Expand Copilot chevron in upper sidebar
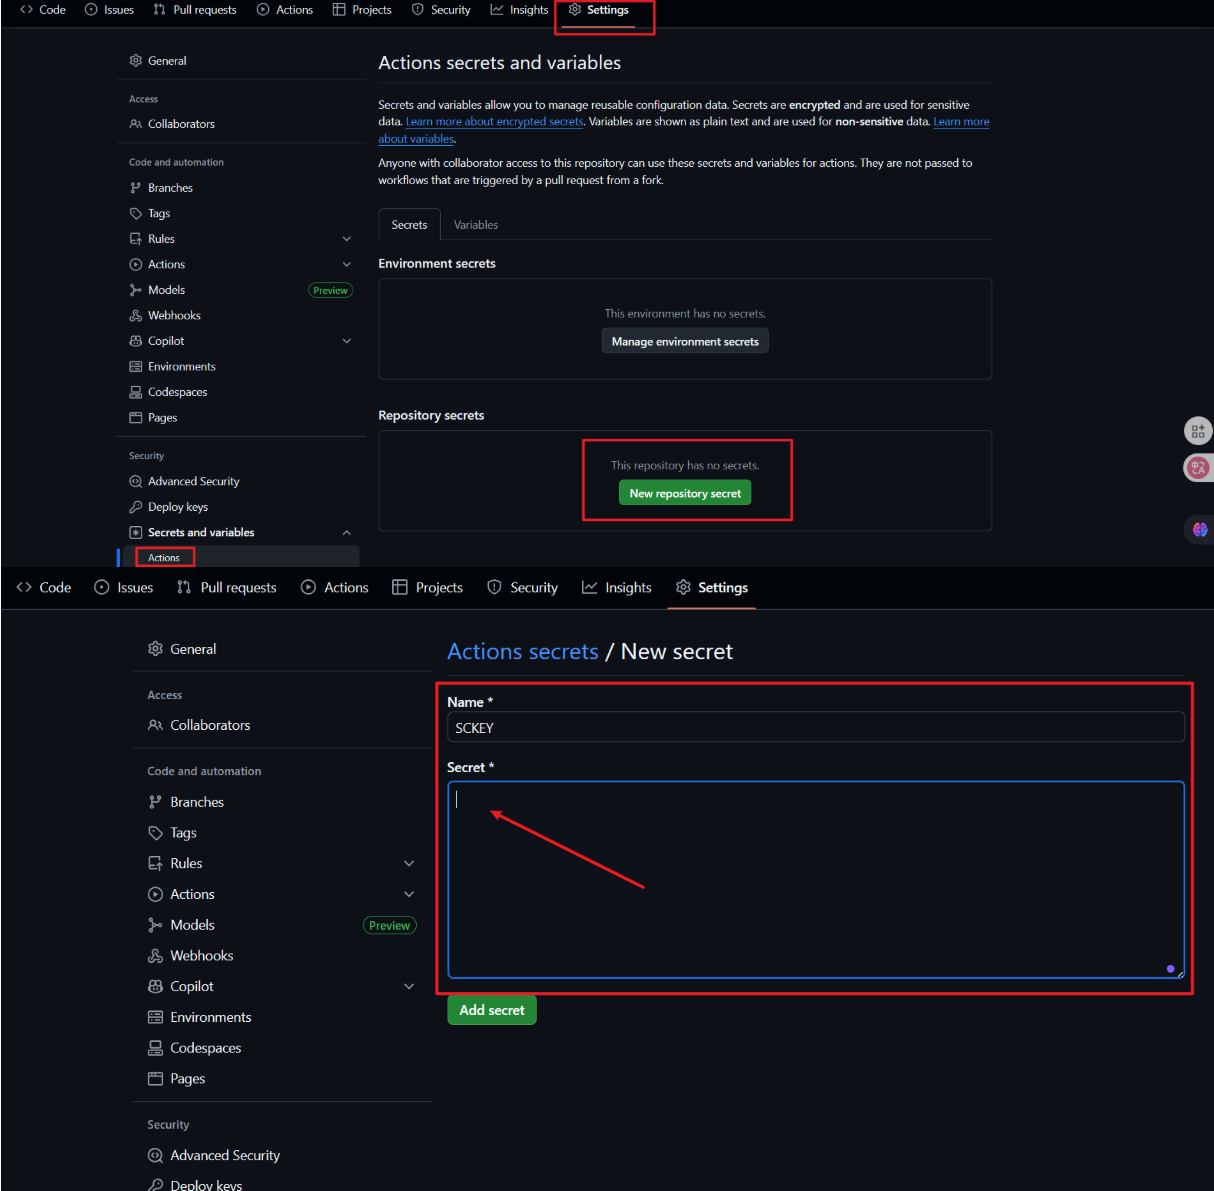 (x=347, y=341)
